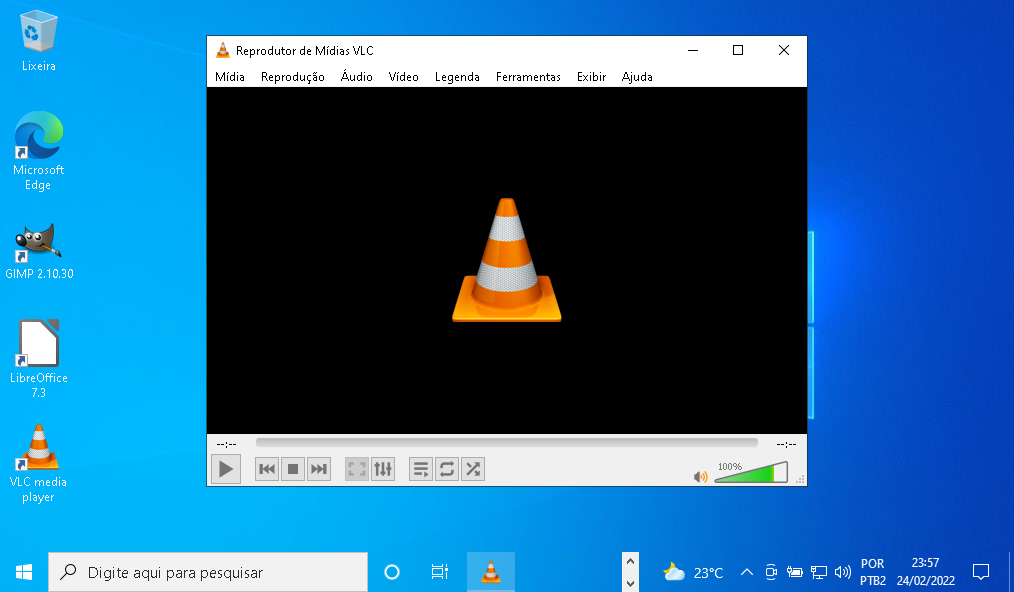Open Task View on taskbar
The image size is (1014, 592).
[440, 572]
